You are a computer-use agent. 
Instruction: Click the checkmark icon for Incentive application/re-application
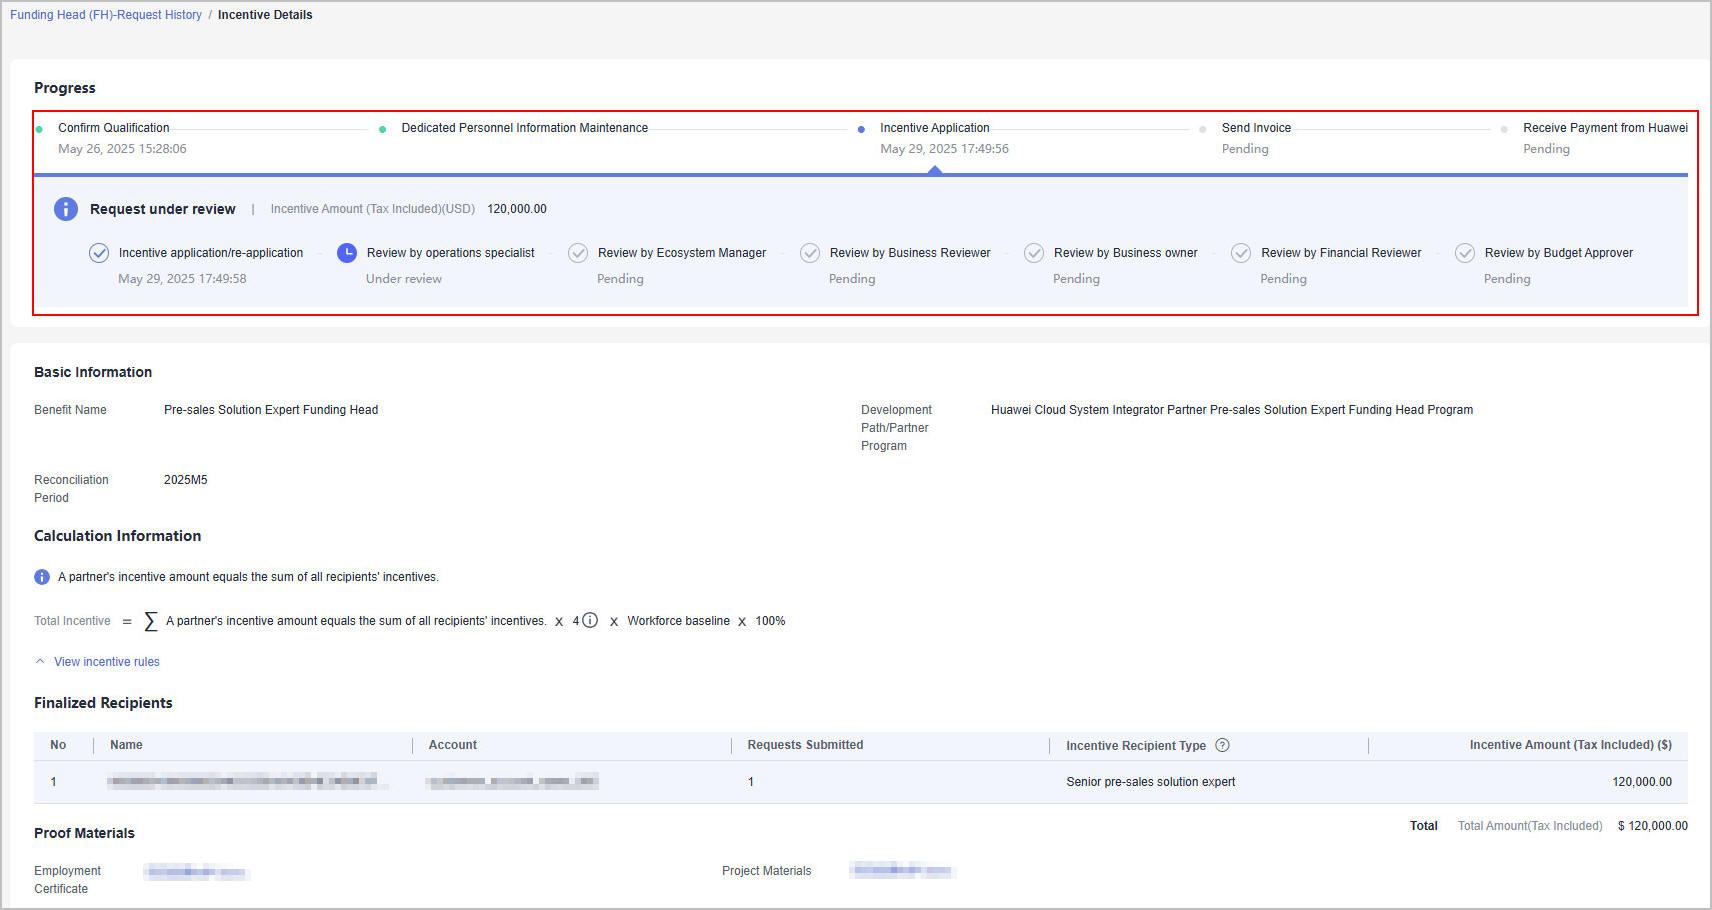pos(99,253)
